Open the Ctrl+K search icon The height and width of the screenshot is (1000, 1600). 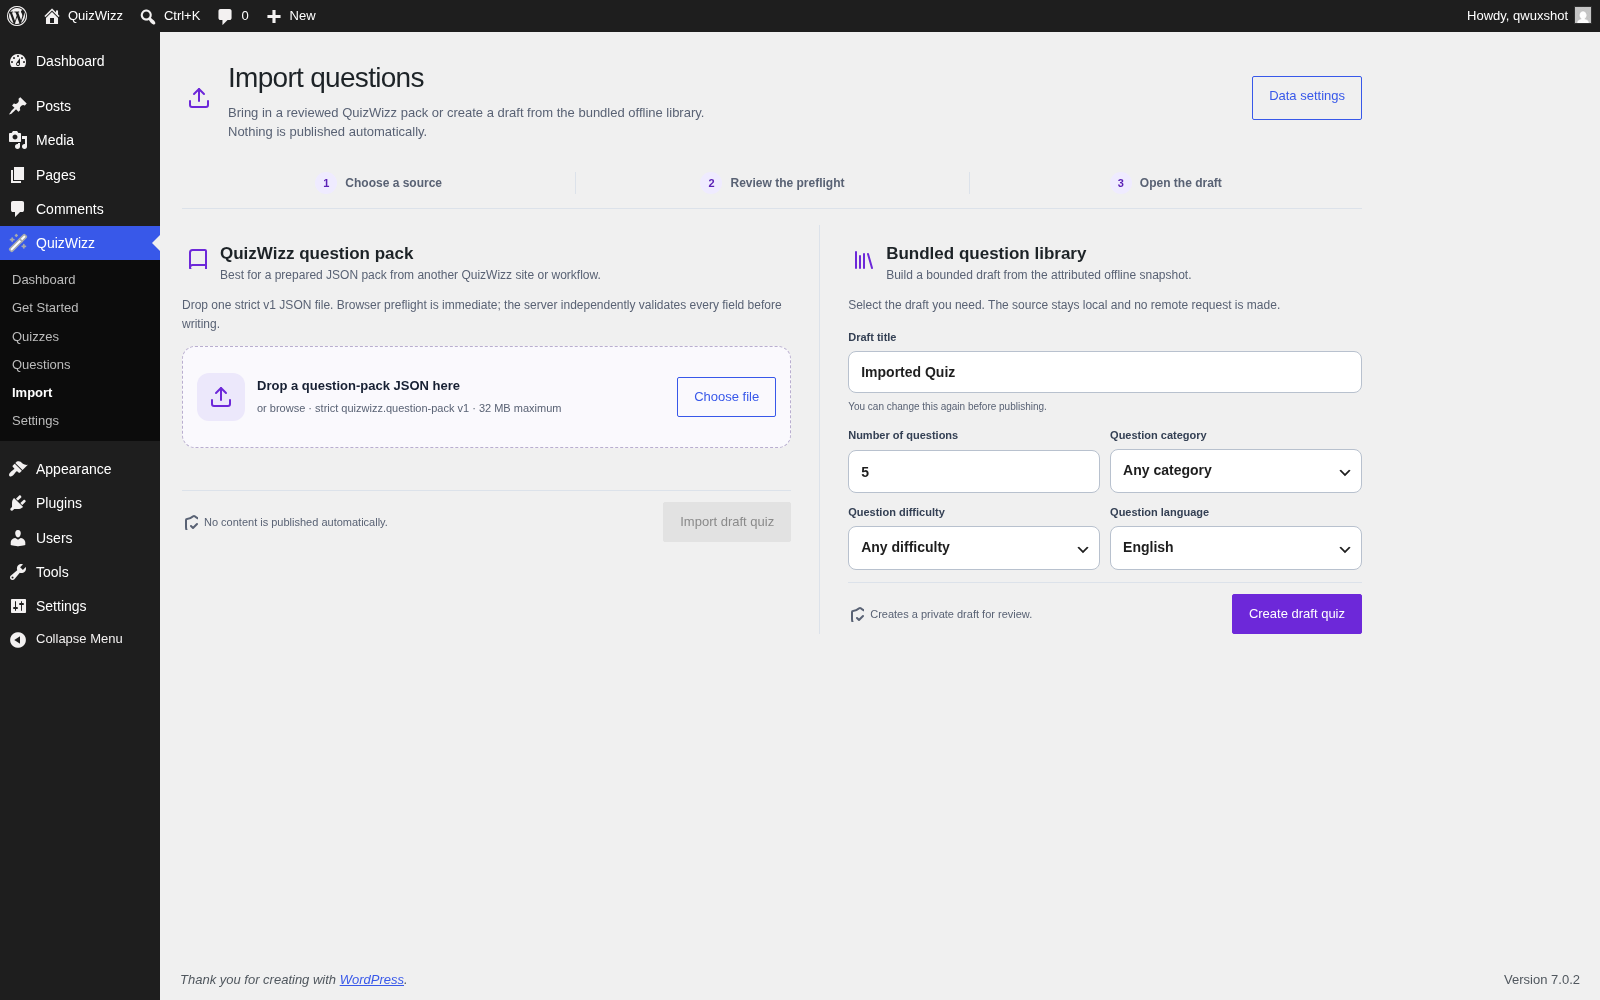(148, 16)
